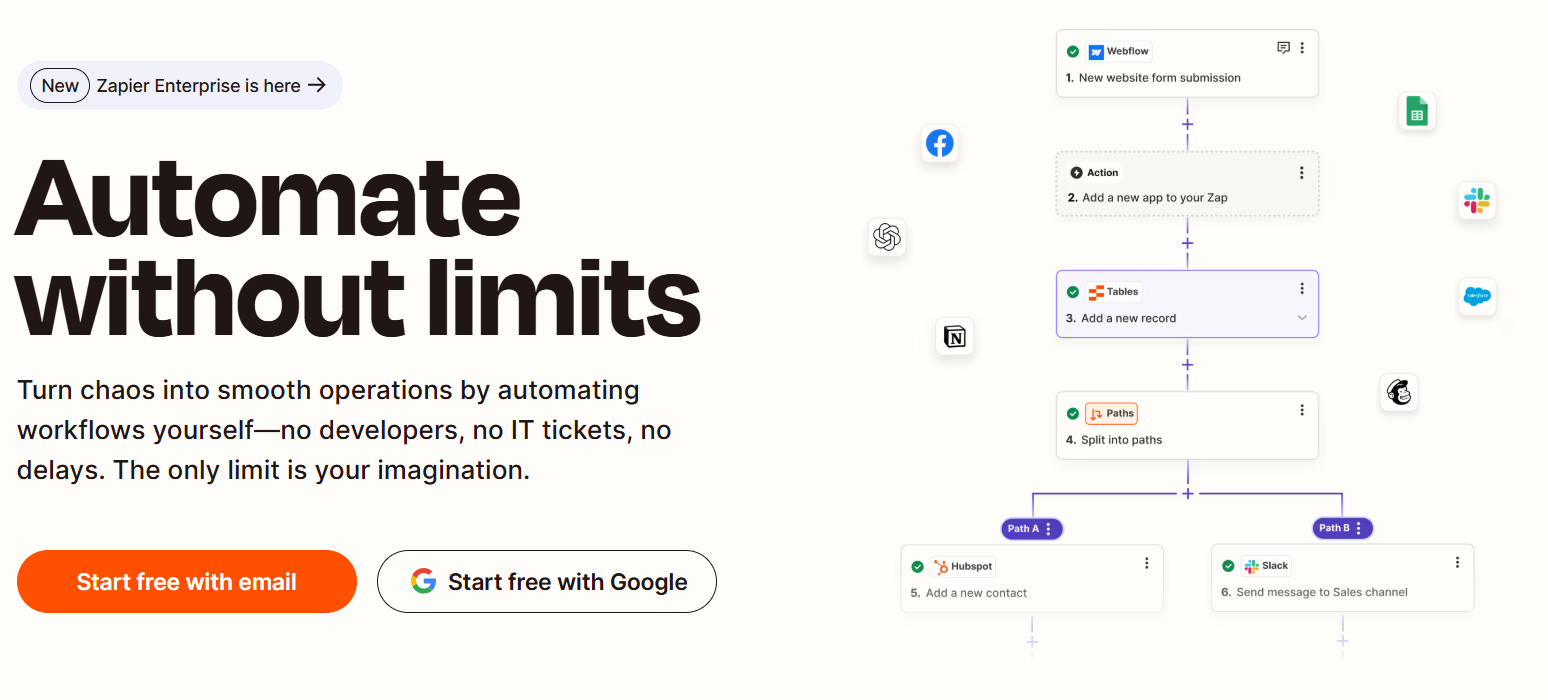Add a step below Webflow with plus
The height and width of the screenshot is (700, 1548).
(x=1187, y=125)
